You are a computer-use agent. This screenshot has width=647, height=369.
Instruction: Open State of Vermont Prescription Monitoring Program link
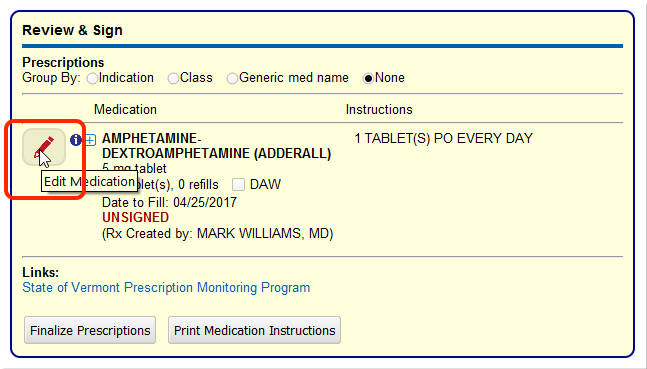[166, 287]
